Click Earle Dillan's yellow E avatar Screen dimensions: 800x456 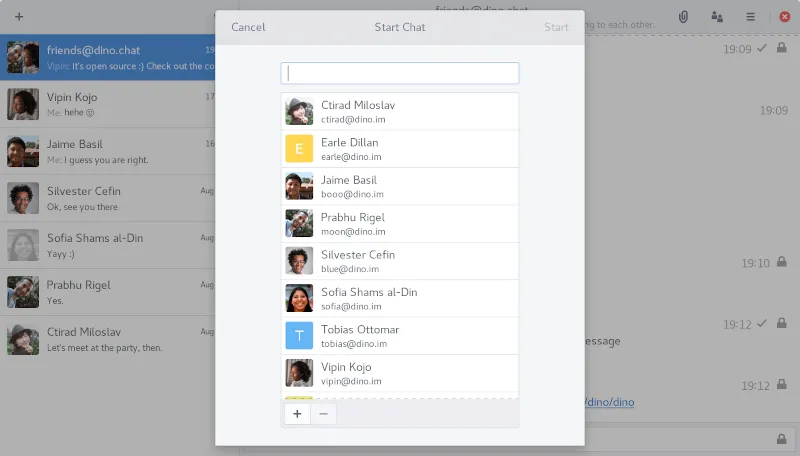coord(299,149)
